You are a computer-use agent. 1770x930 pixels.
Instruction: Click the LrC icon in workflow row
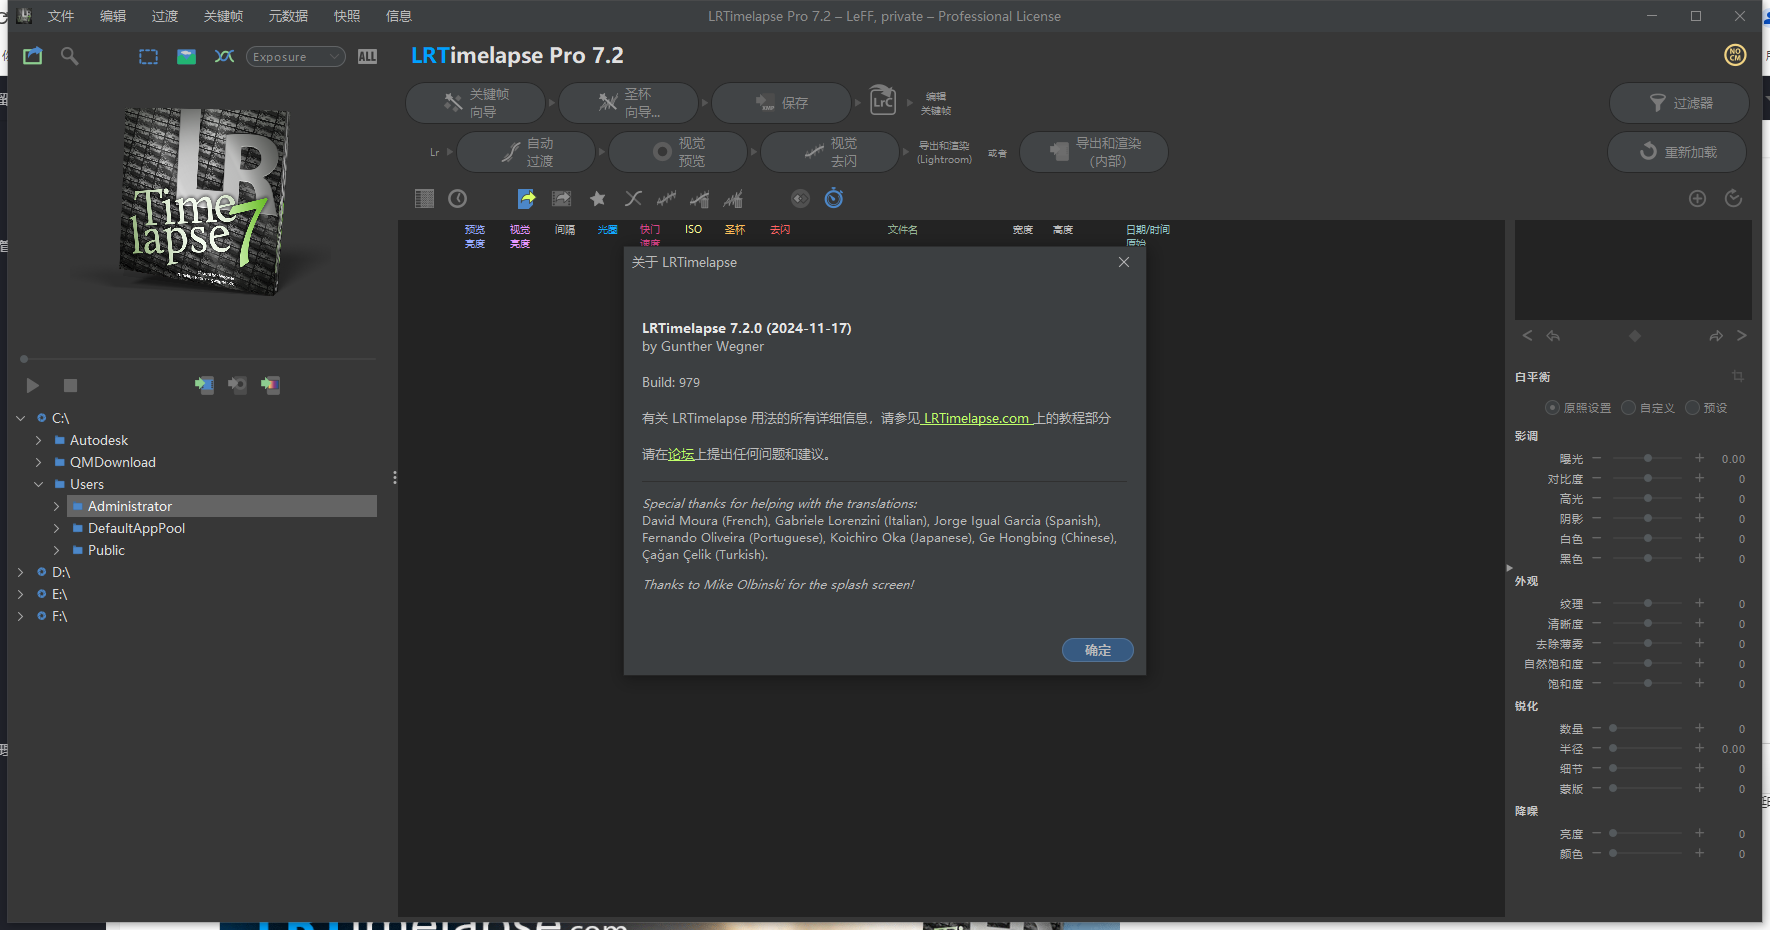[883, 101]
